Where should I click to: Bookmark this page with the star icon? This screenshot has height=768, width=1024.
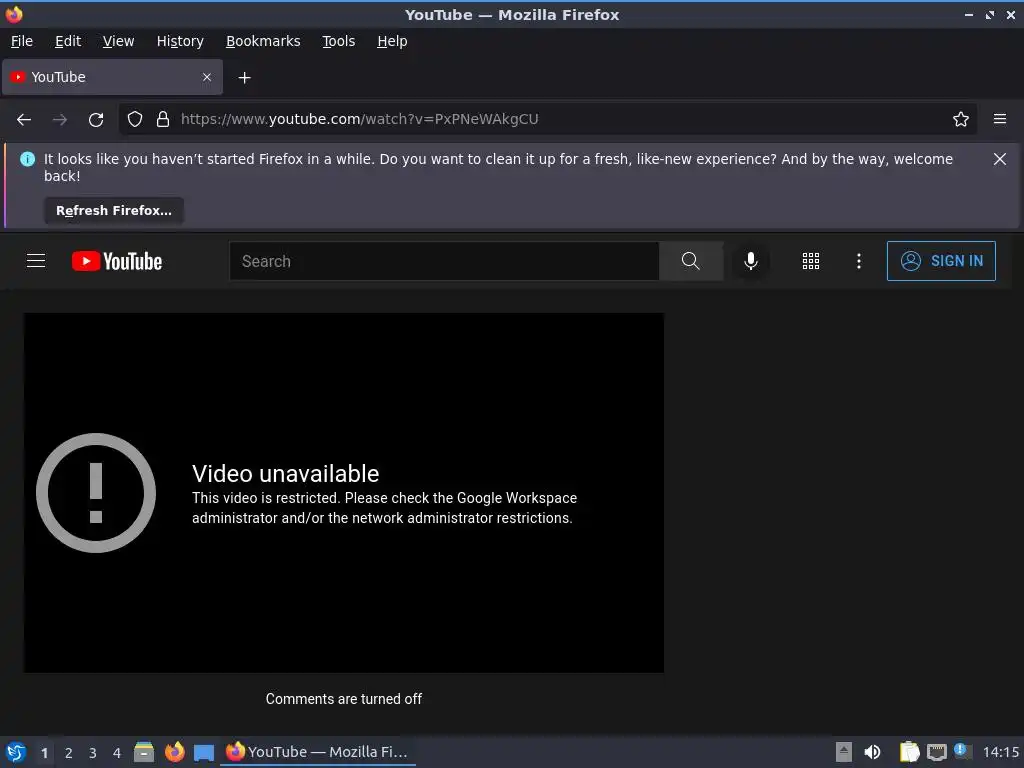point(961,119)
